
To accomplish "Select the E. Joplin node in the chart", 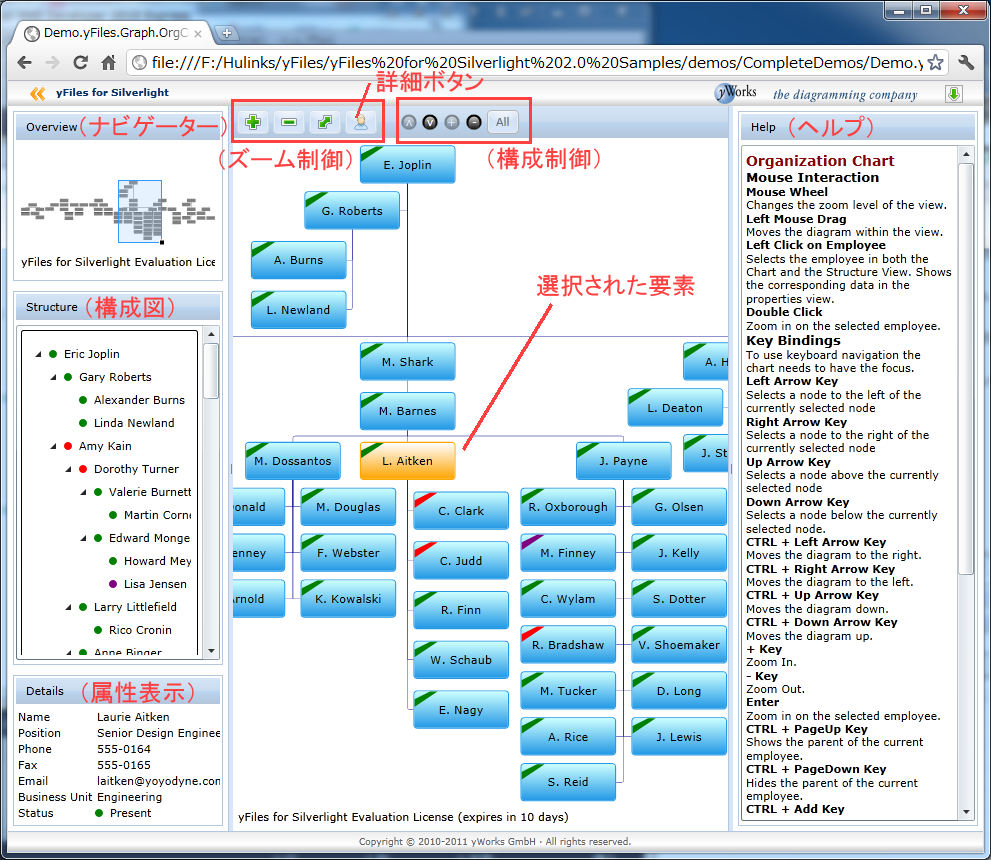I will (x=408, y=165).
